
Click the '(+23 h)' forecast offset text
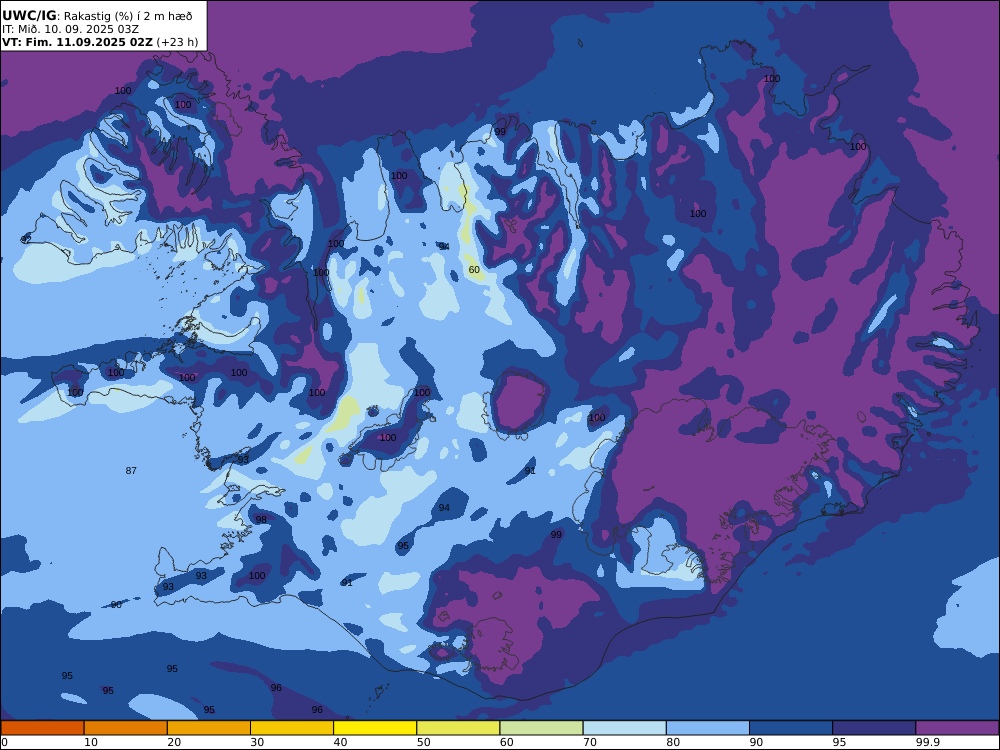point(177,42)
